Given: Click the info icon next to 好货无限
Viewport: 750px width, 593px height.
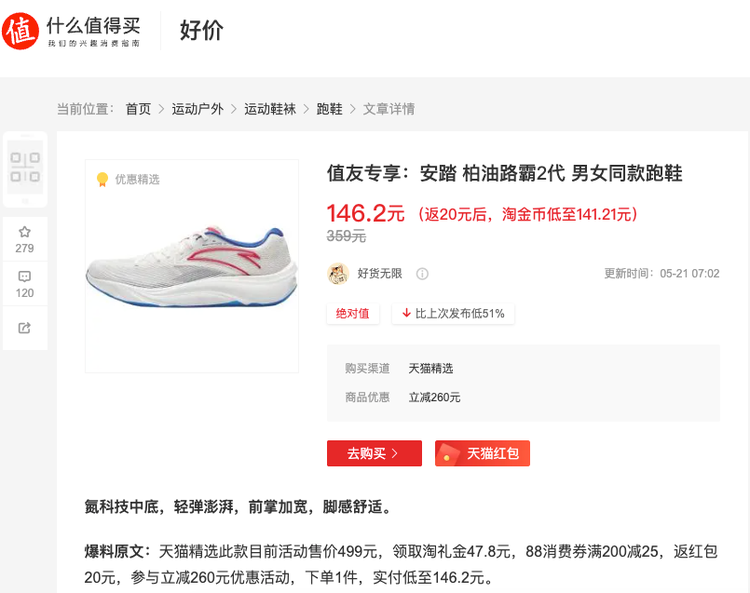Looking at the screenshot, I should [x=422, y=274].
